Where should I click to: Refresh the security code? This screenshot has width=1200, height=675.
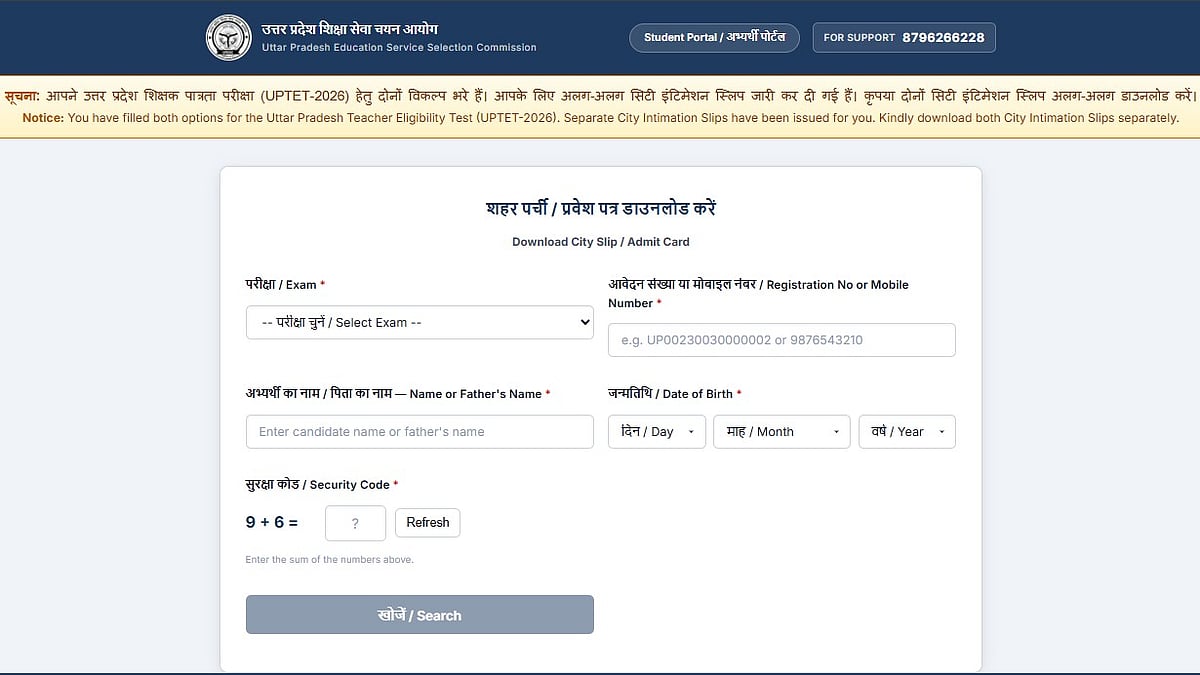pyautogui.click(x=428, y=522)
